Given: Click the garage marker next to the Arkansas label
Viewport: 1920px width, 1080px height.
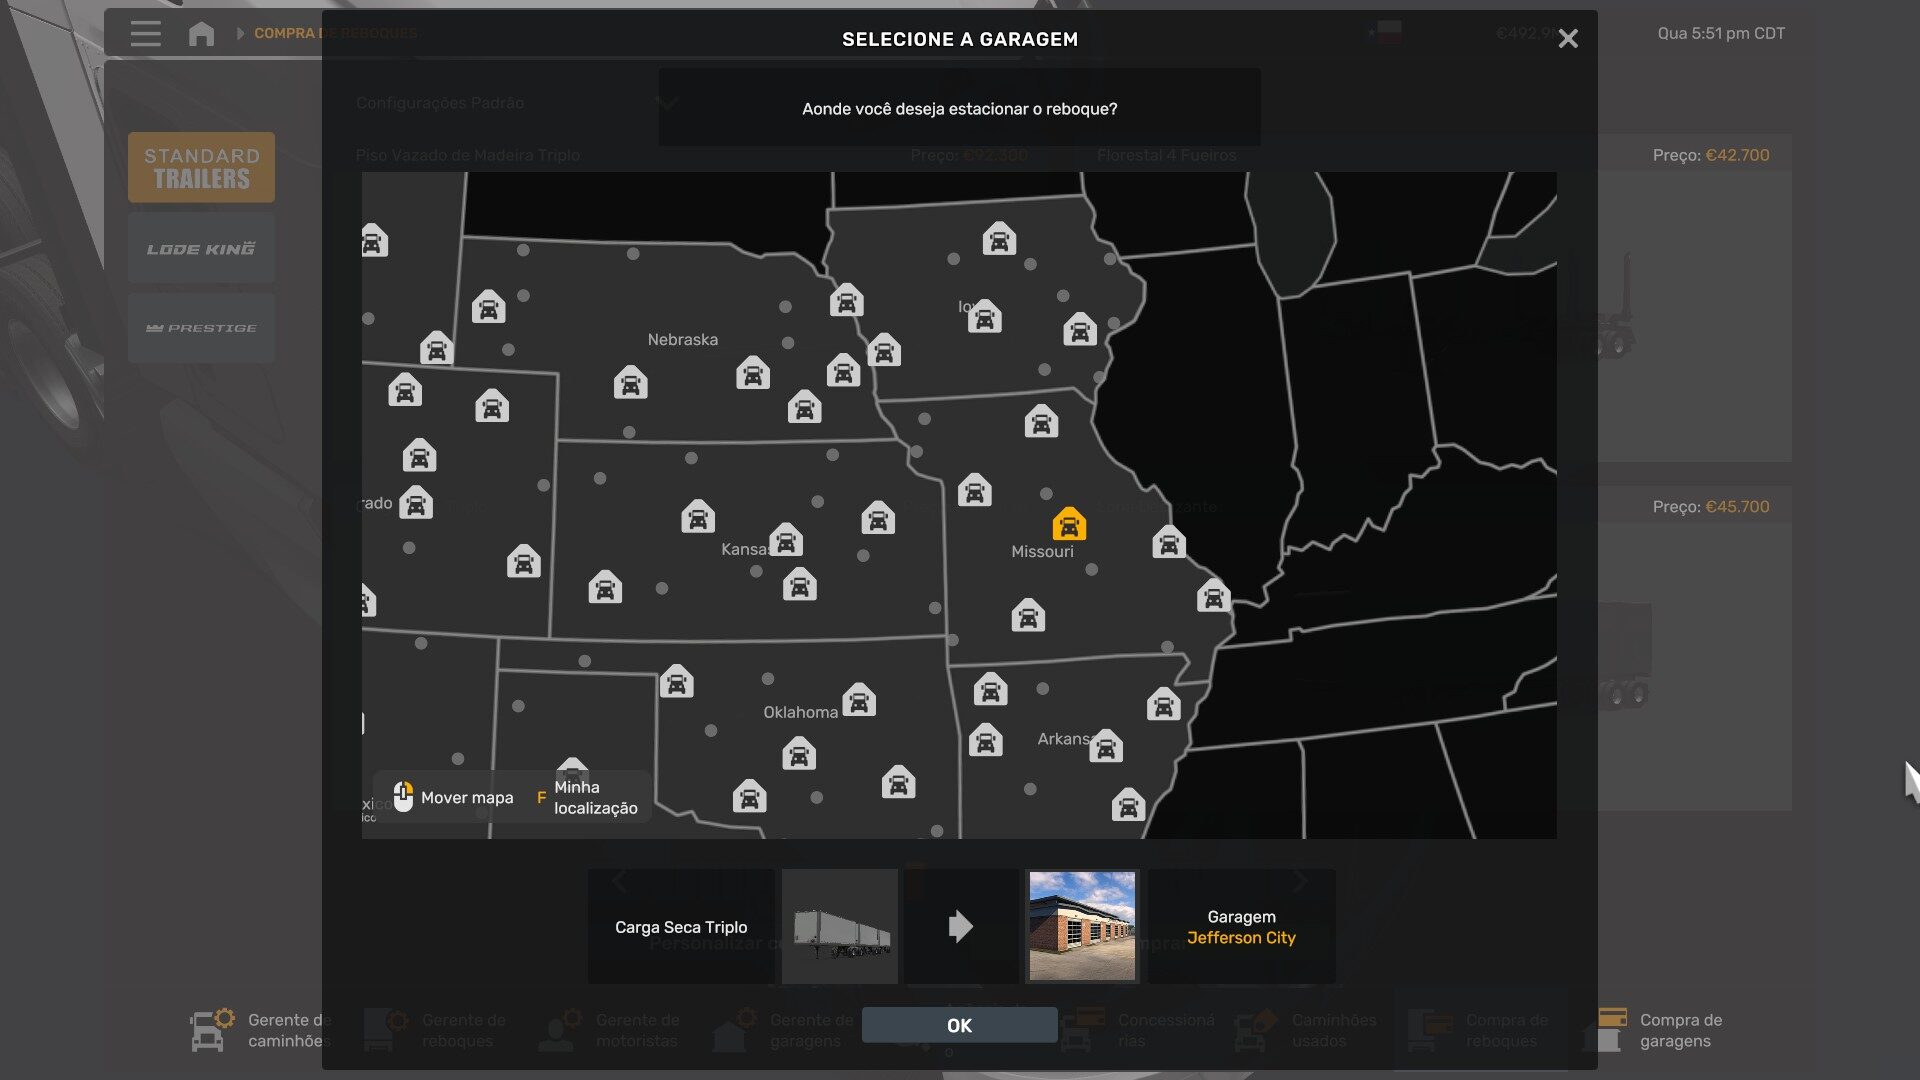Looking at the screenshot, I should [x=1106, y=746].
